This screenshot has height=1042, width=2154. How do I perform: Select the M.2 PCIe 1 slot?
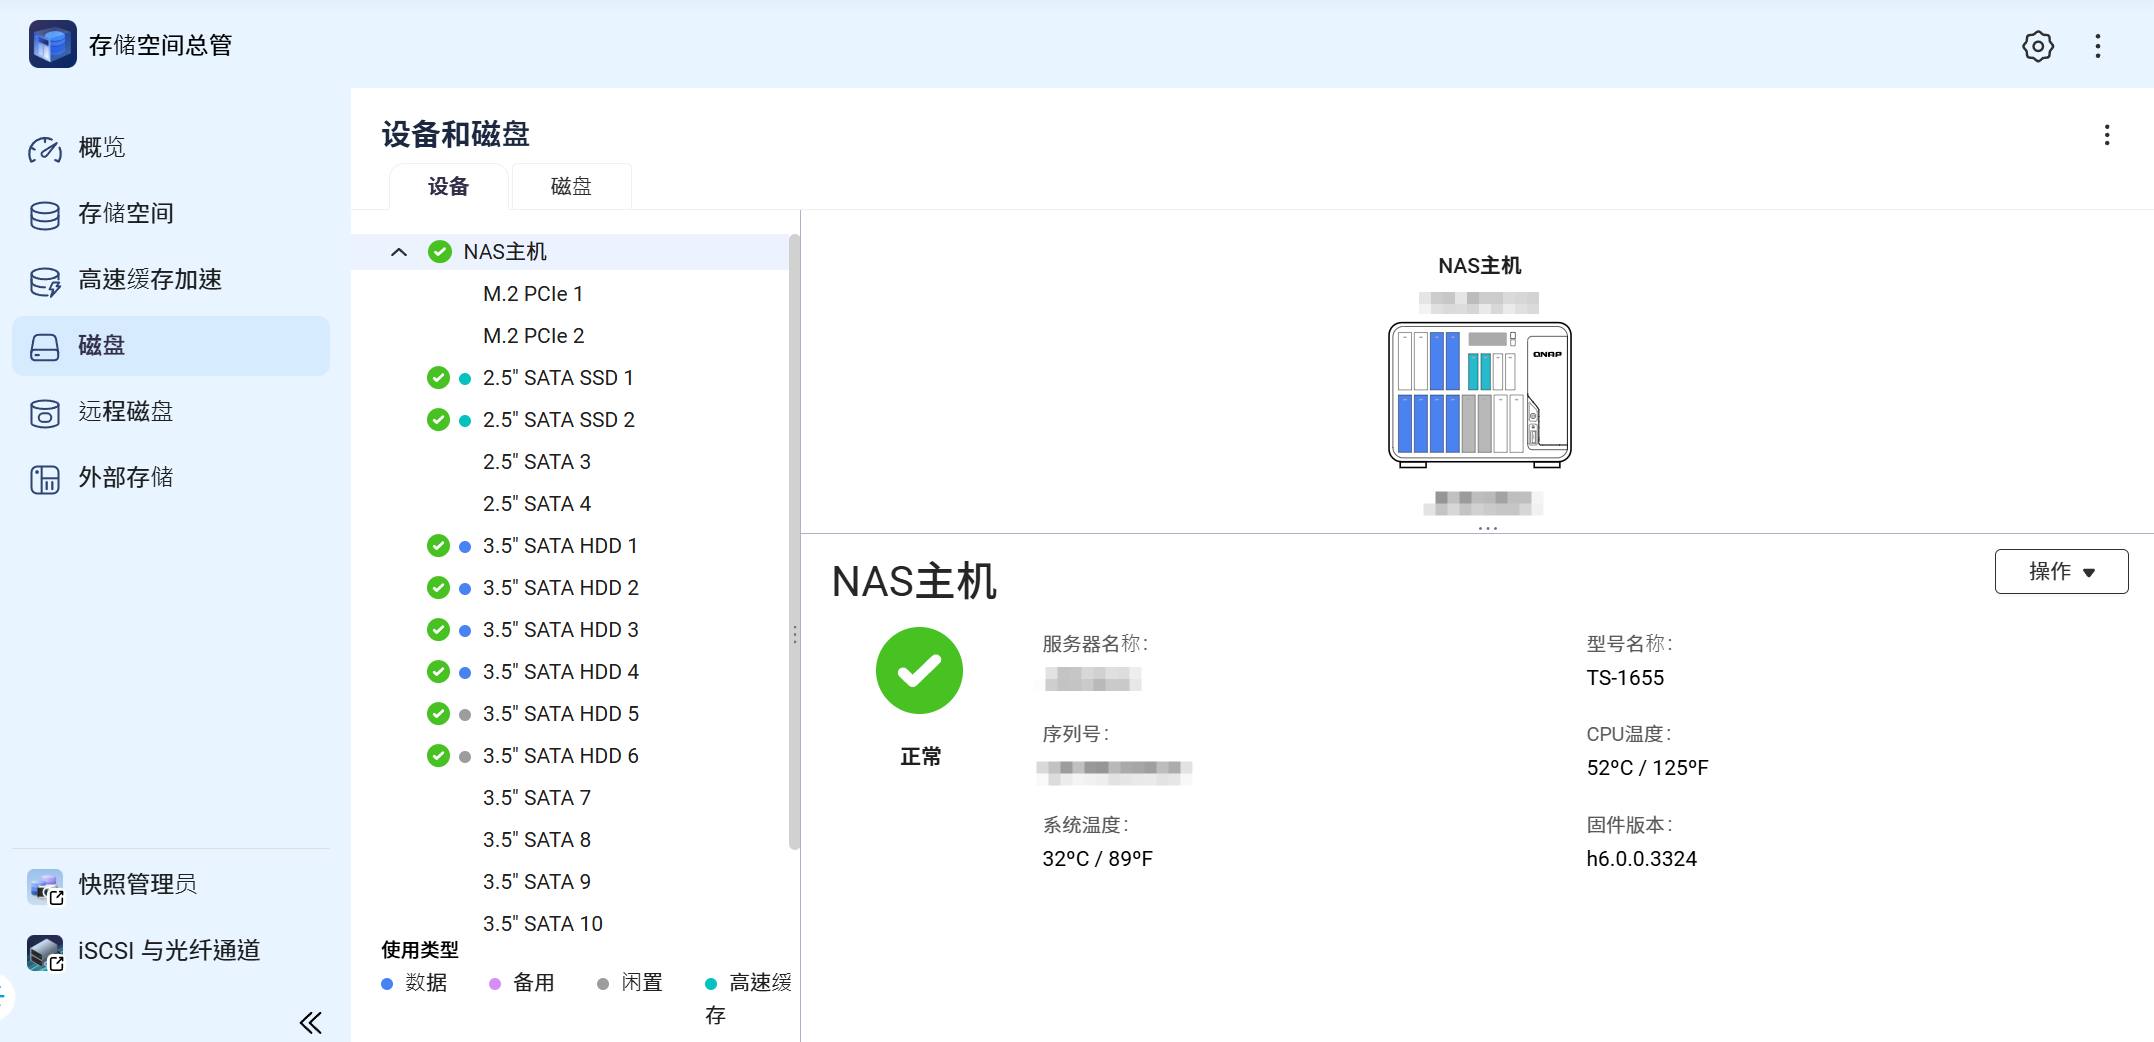tap(532, 294)
